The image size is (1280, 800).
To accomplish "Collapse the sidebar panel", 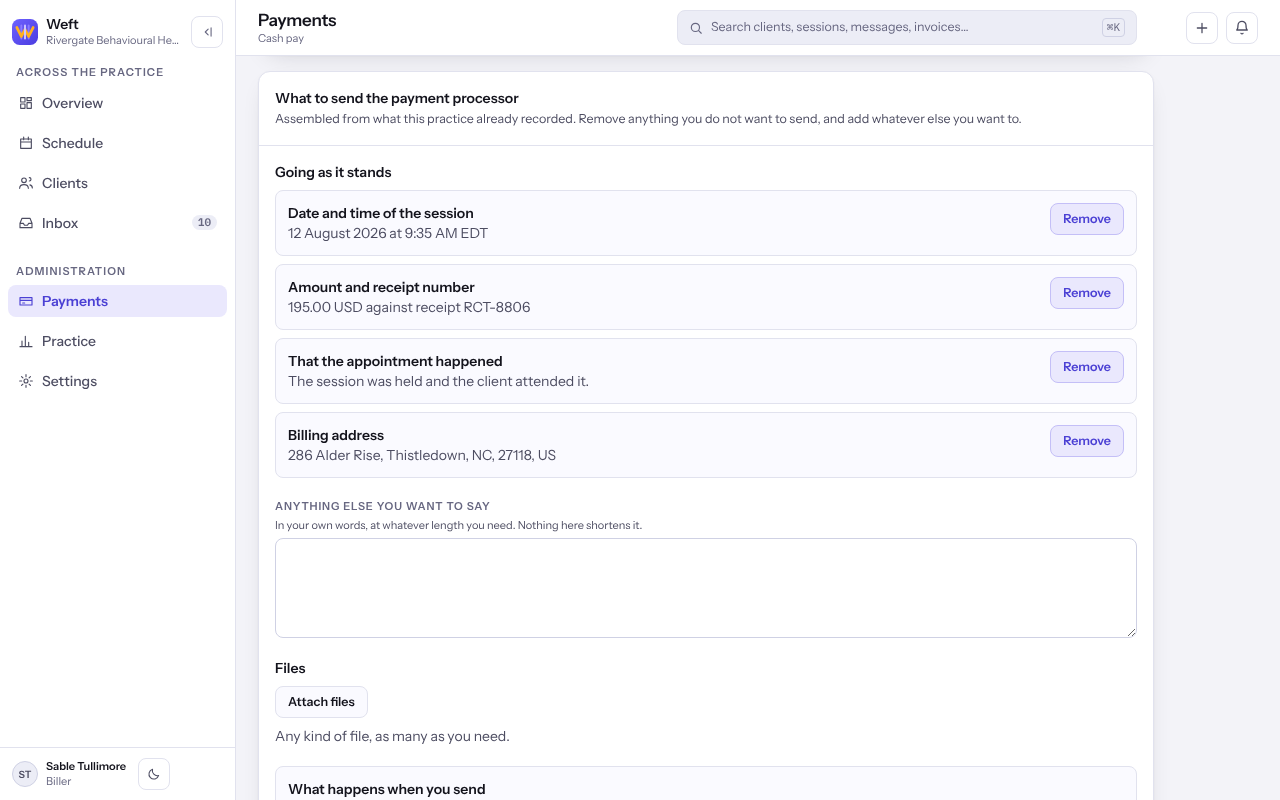I will pos(207,32).
